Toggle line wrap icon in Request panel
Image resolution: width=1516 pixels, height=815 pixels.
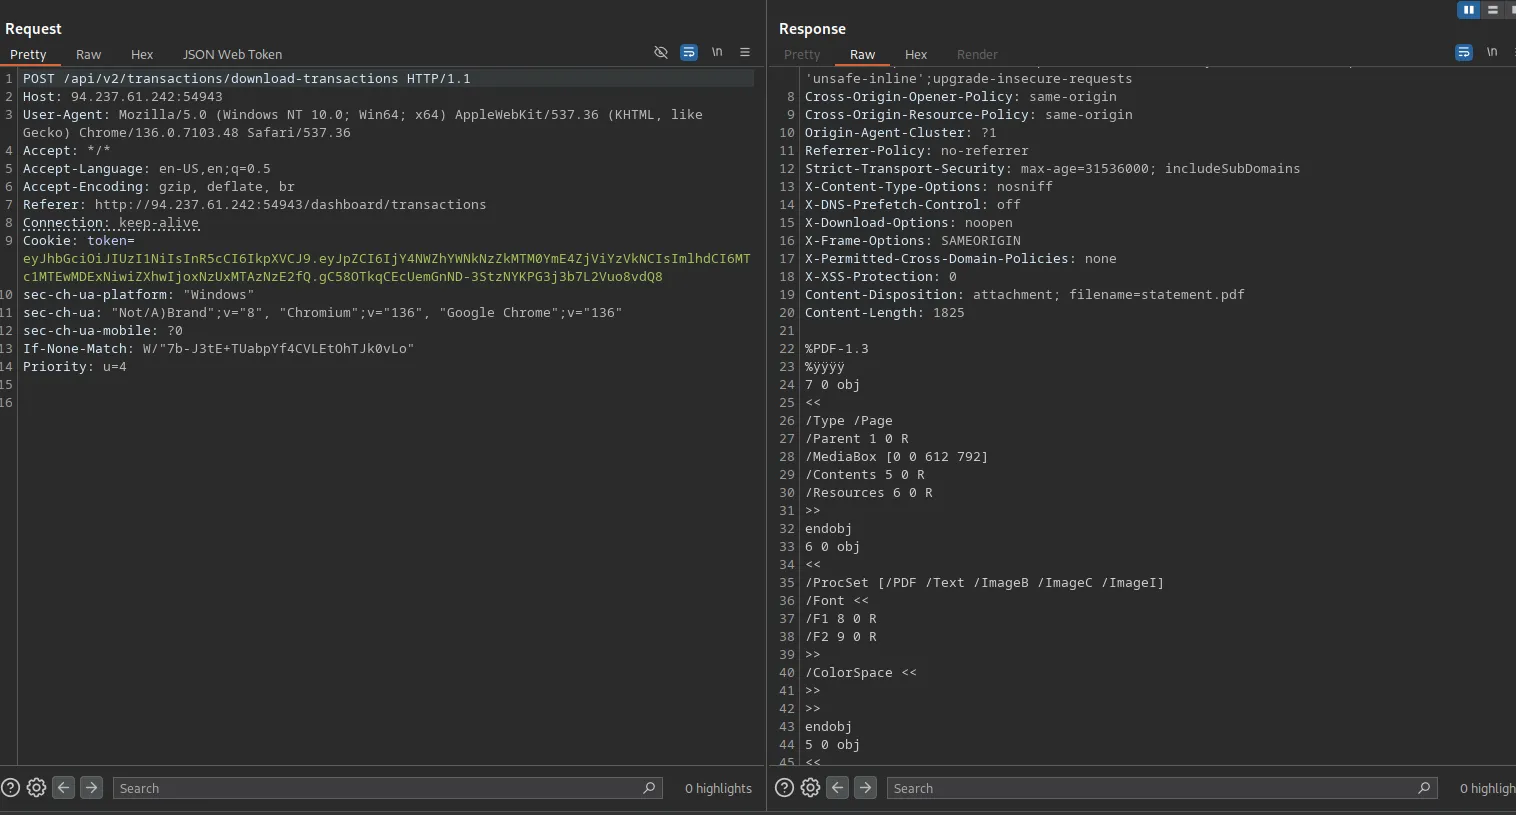coord(689,52)
